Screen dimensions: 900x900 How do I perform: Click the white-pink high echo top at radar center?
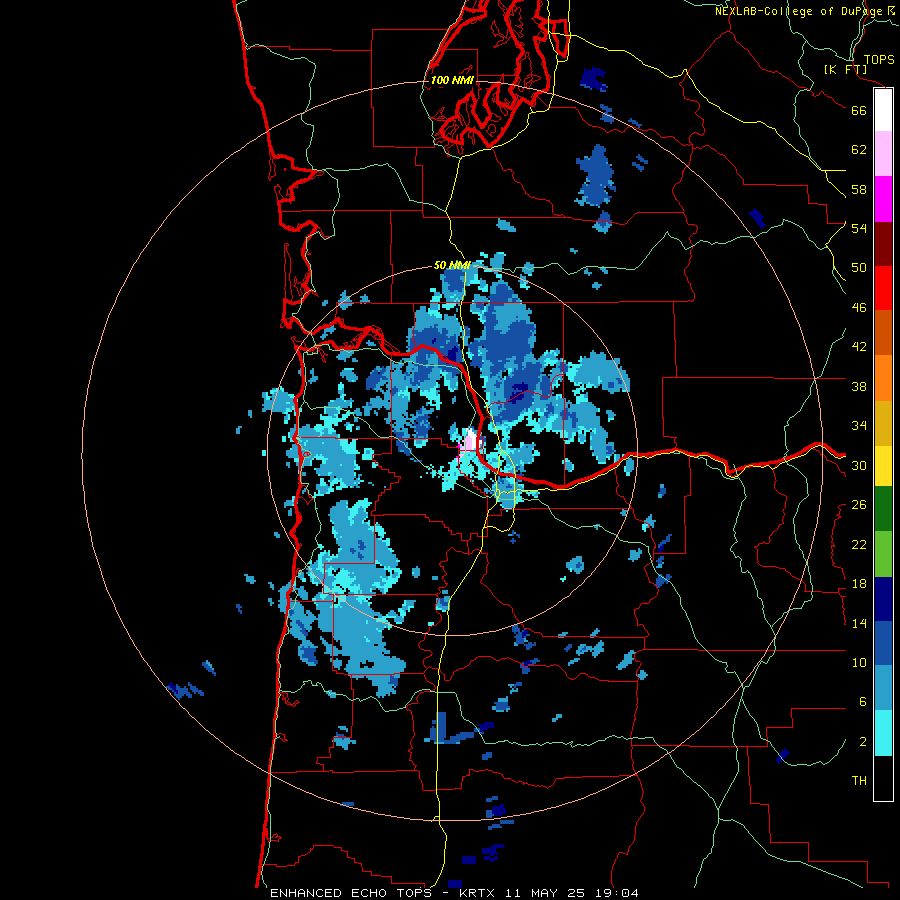470,441
